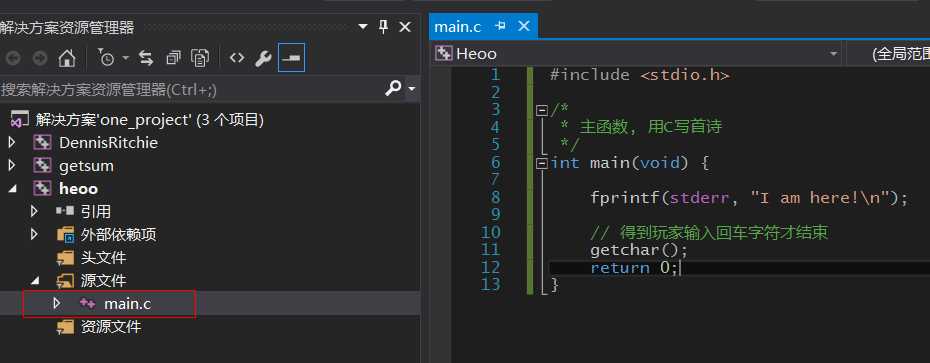Expand the DennisRitchie project node

tap(12, 143)
